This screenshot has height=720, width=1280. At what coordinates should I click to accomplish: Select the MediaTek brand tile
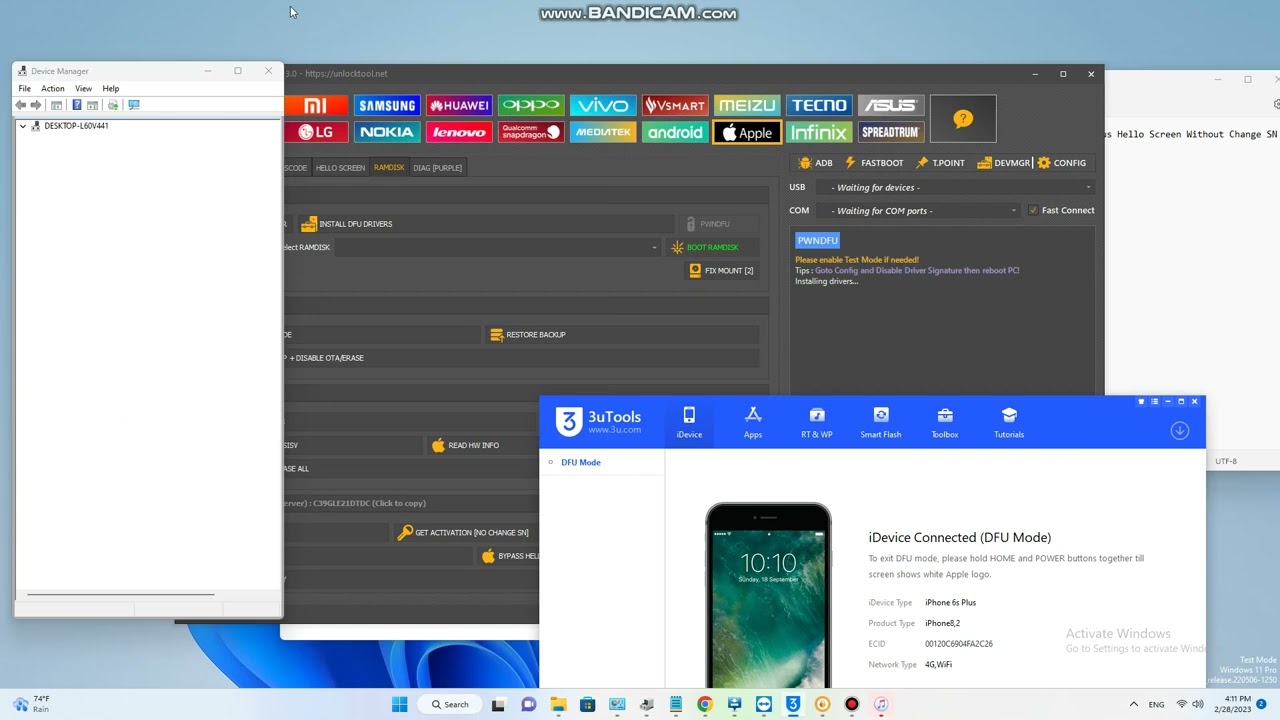tap(603, 132)
